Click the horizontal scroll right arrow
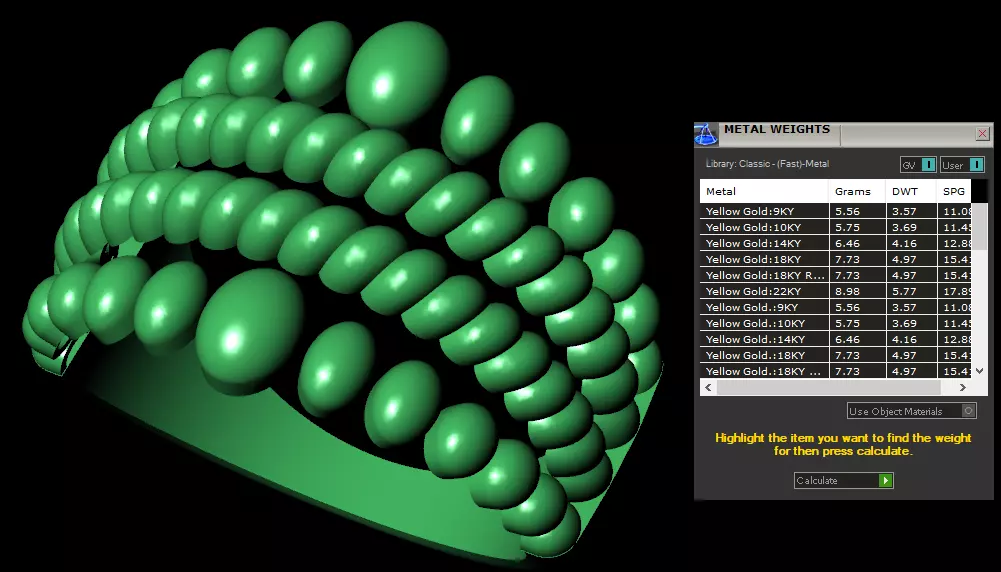 [x=963, y=387]
